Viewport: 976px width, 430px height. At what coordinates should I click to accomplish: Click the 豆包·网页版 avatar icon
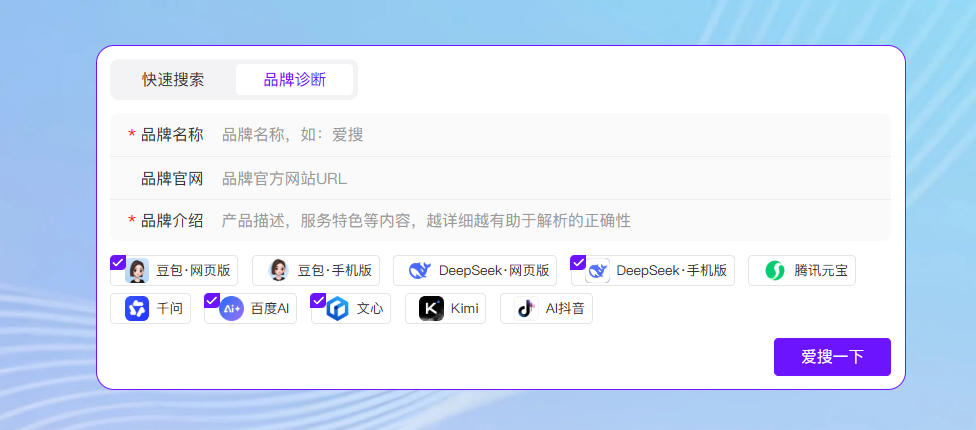coord(138,270)
